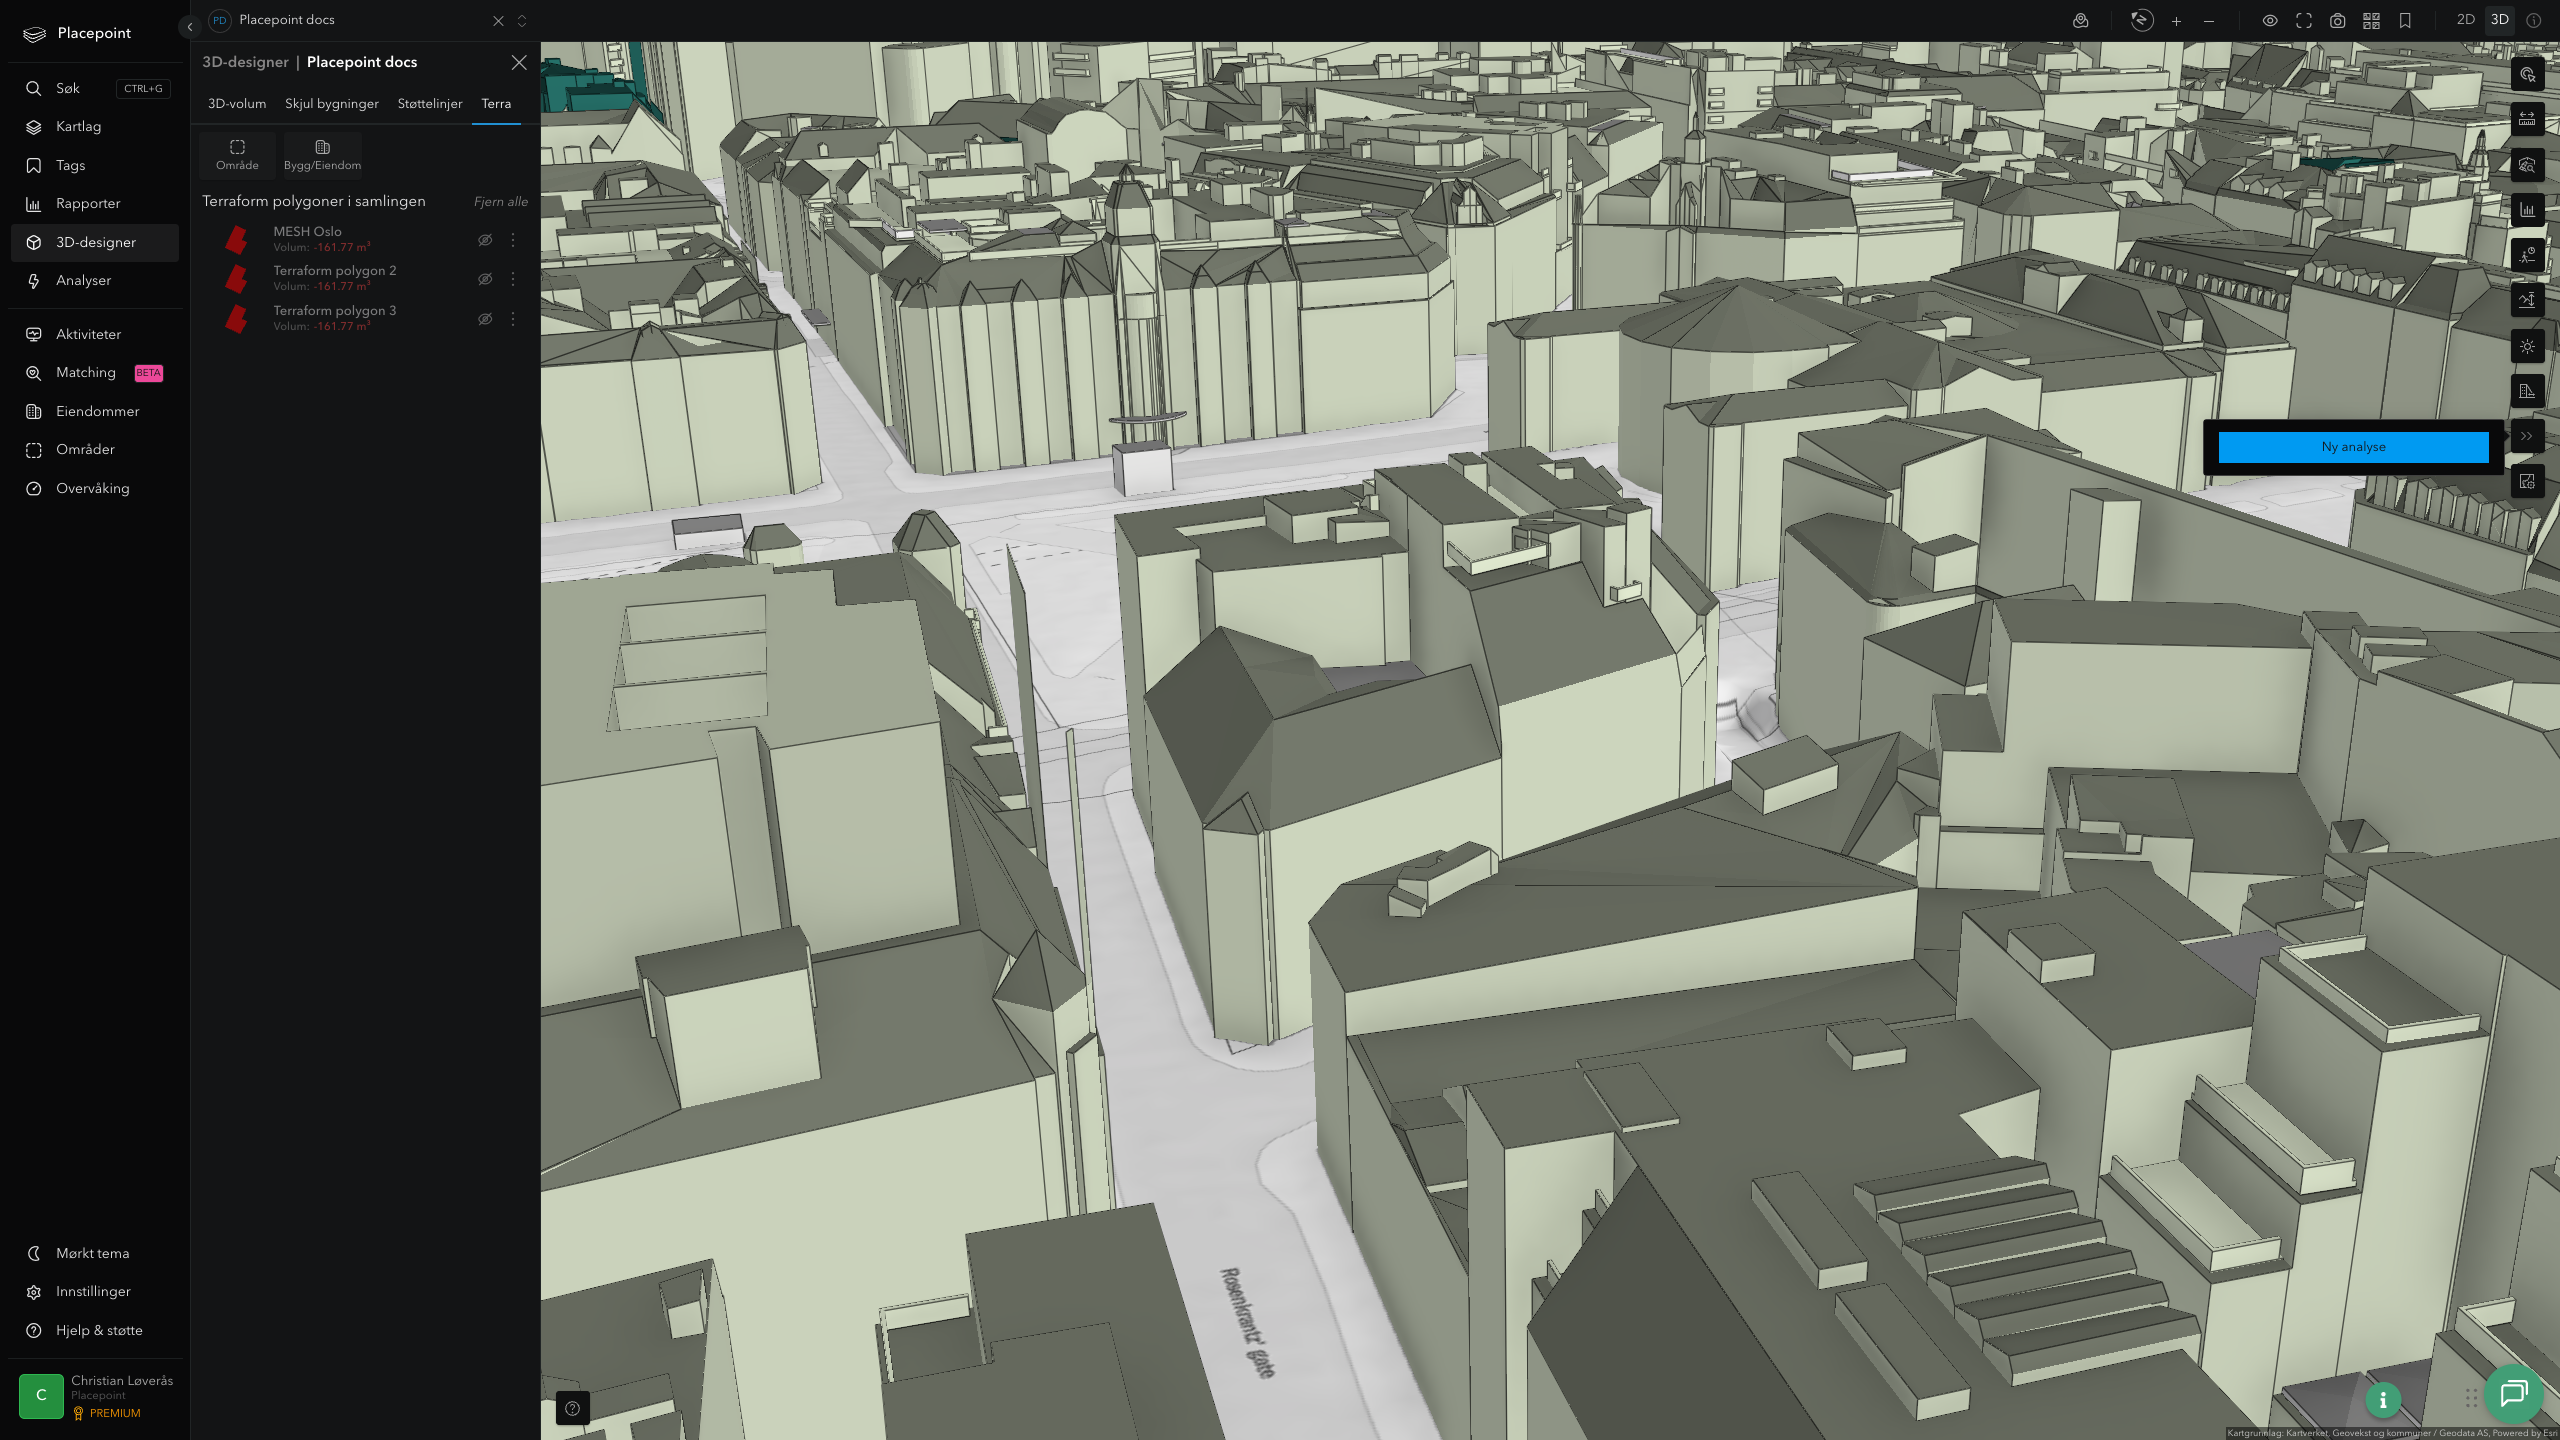Open Tags in sidebar
2560x1440 pixels.
click(95, 165)
